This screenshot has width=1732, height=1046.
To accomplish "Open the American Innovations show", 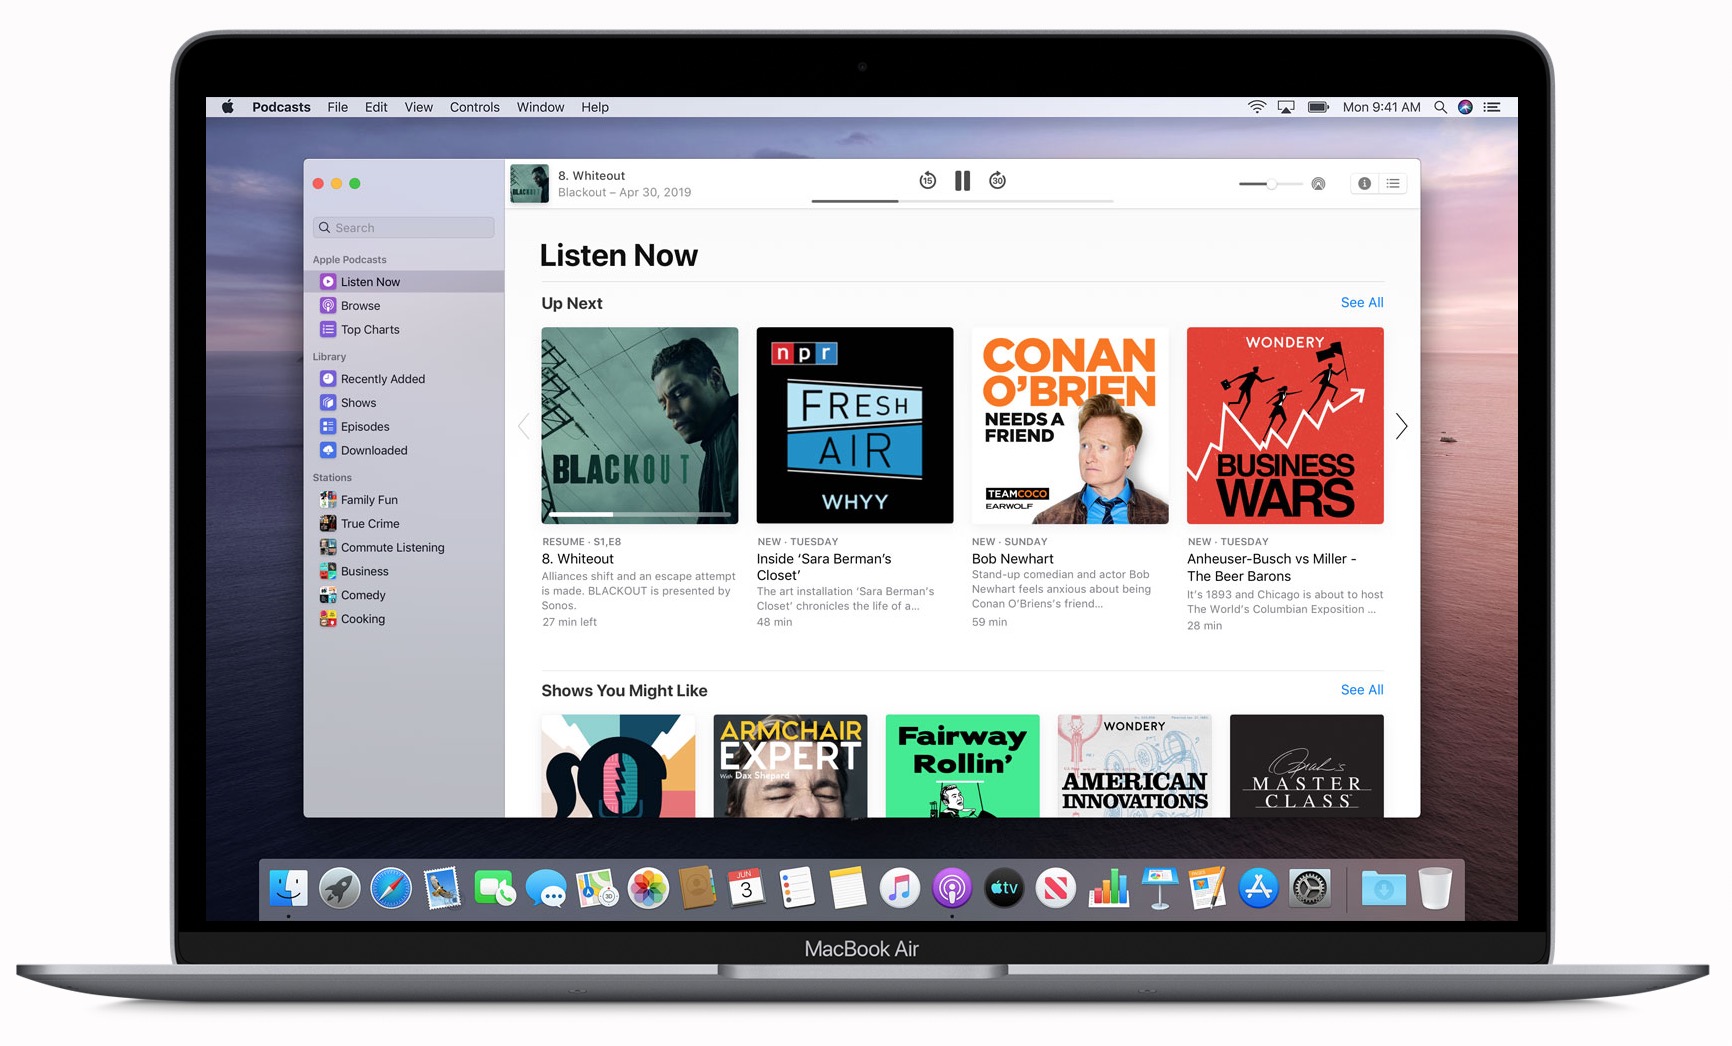I will click(x=1135, y=766).
